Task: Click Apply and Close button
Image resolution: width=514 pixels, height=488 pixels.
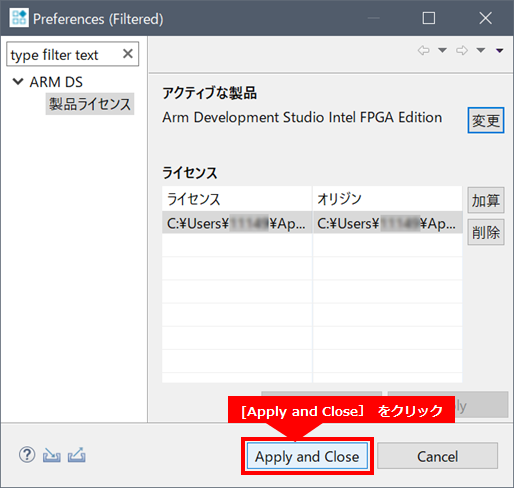Action: point(307,456)
